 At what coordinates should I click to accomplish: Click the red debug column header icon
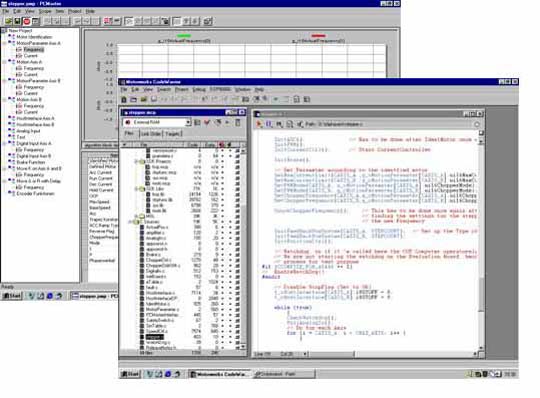221,145
